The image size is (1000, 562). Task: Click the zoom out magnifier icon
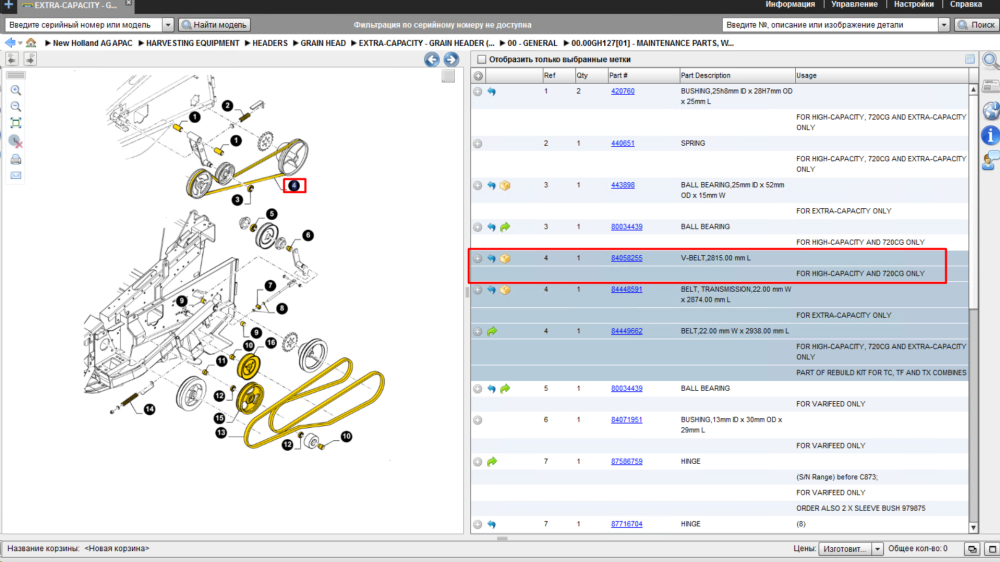[x=16, y=107]
